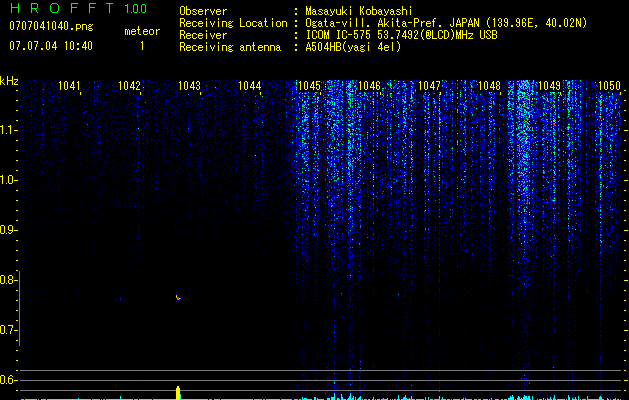Click the 1047 time tick label
The height and width of the screenshot is (400, 629).
[x=429, y=86]
